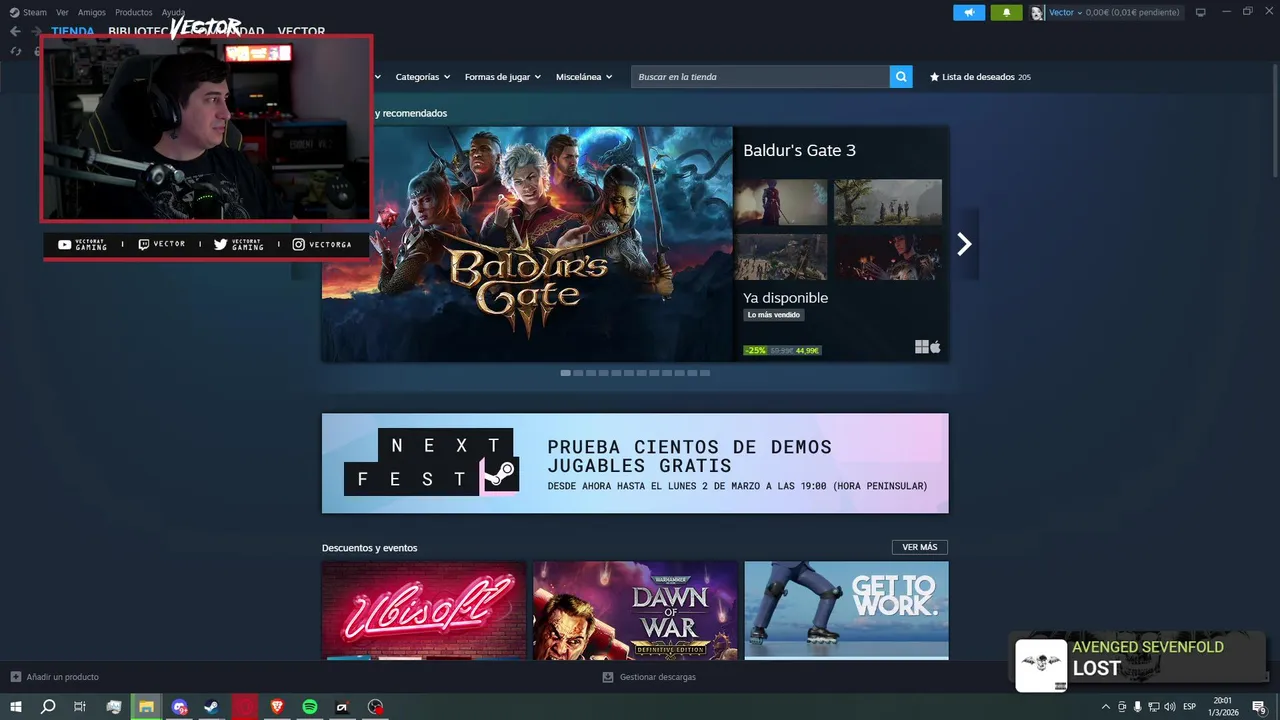1280x720 pixels.
Task: Go back with the navigation arrow
Action: coord(15,31)
